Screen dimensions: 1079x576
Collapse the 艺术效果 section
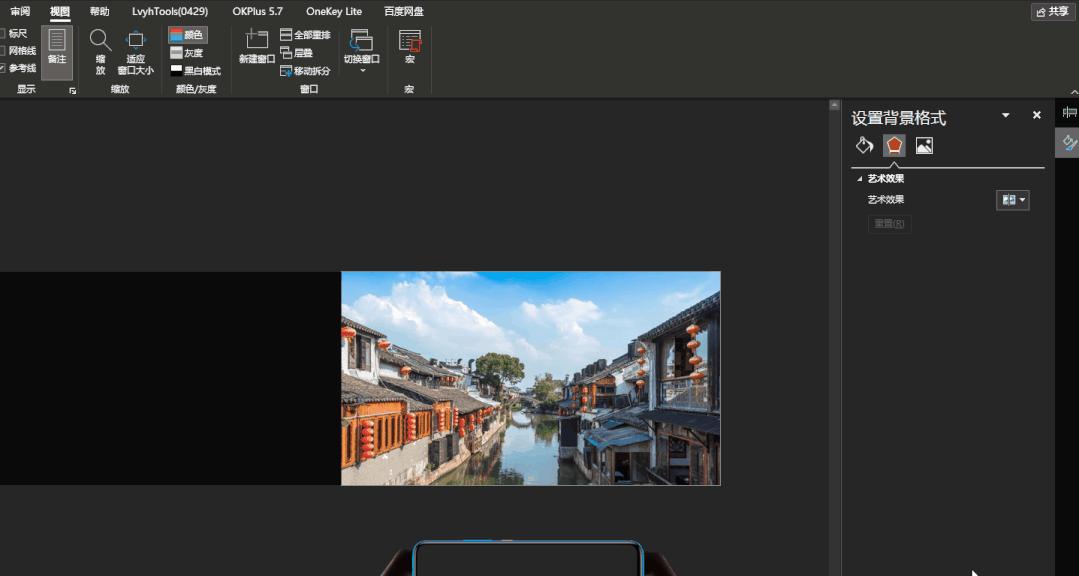(859, 178)
